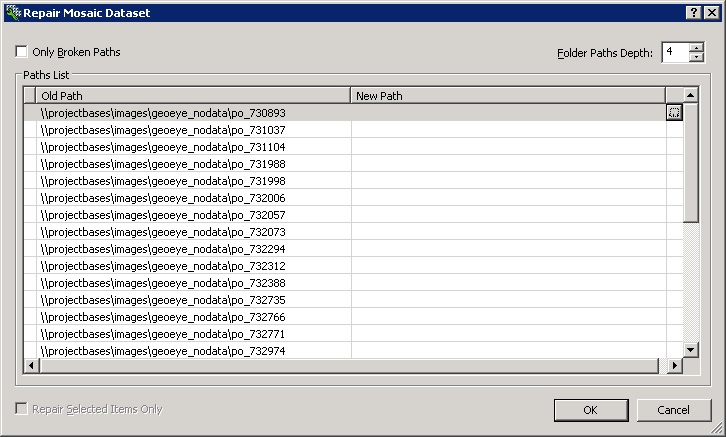
Task: Select the row ending in po_731104
Action: pyautogui.click(x=163, y=147)
